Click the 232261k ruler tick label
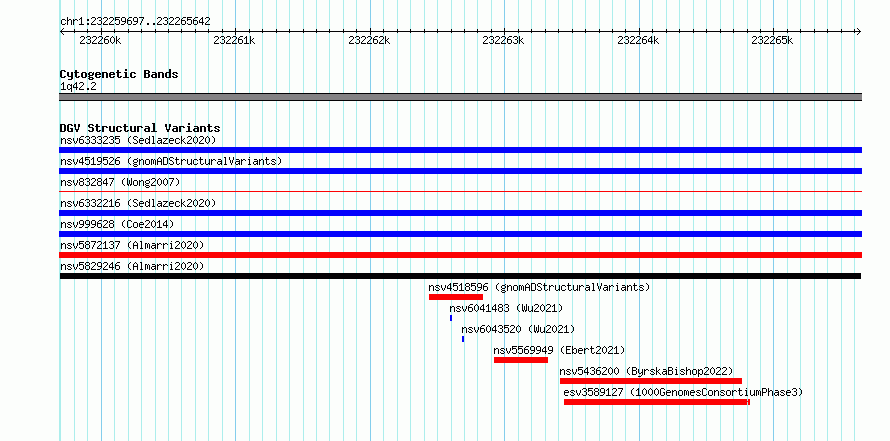The image size is (890, 441). (234, 40)
